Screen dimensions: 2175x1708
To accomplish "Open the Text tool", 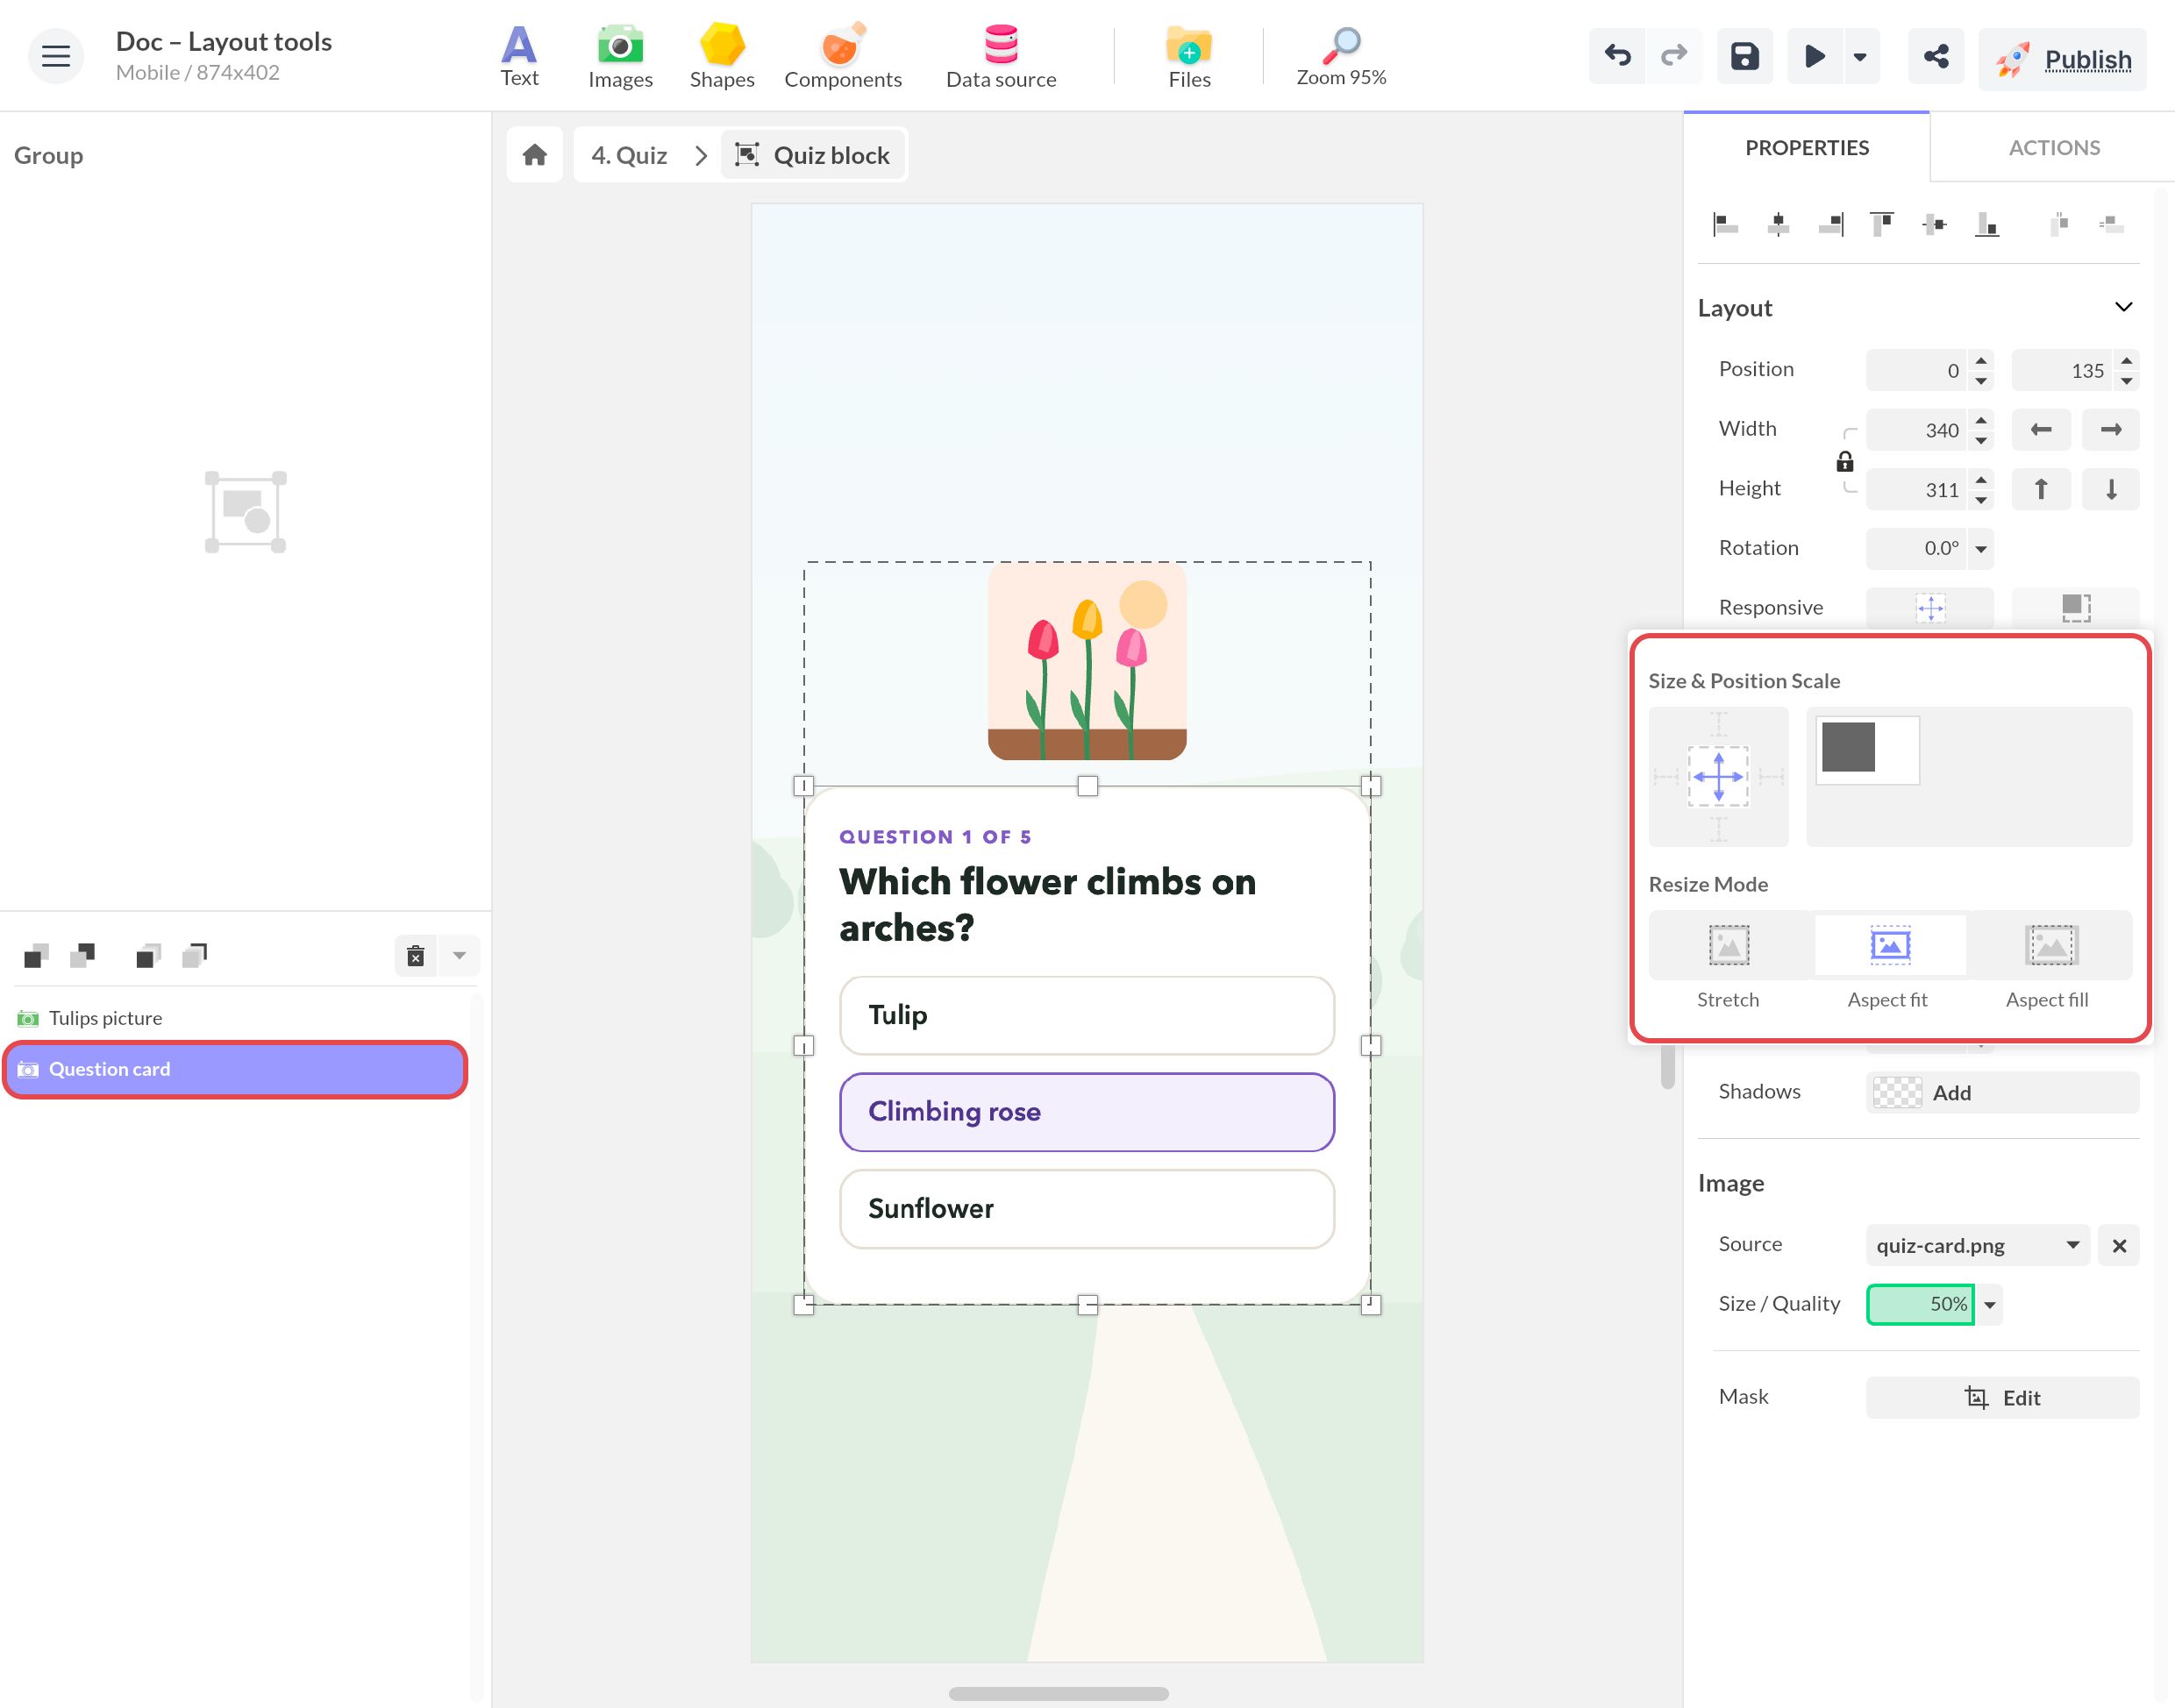I will (x=519, y=56).
